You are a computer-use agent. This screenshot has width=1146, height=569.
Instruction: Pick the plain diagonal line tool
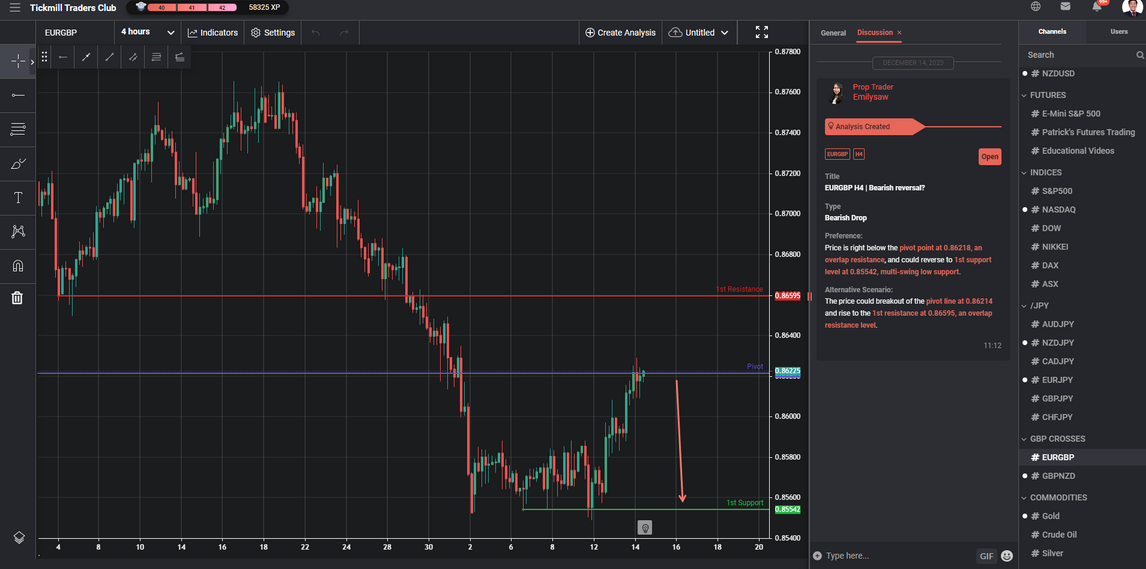(110, 56)
